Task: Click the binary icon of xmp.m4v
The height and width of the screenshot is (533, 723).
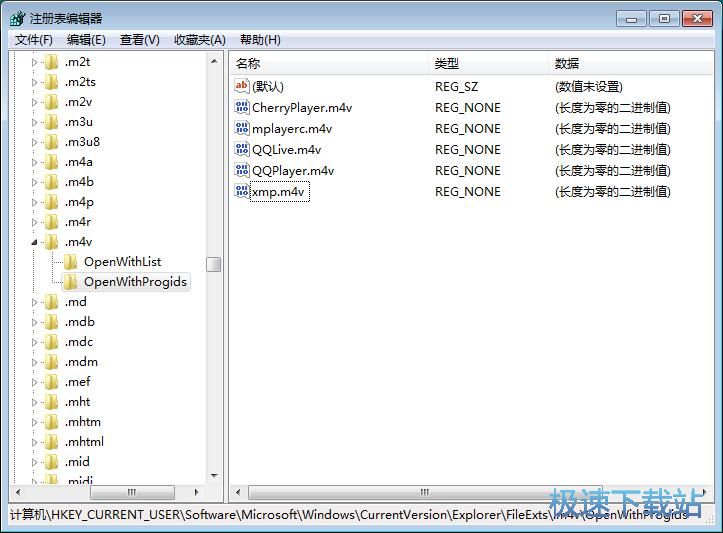Action: pyautogui.click(x=242, y=191)
